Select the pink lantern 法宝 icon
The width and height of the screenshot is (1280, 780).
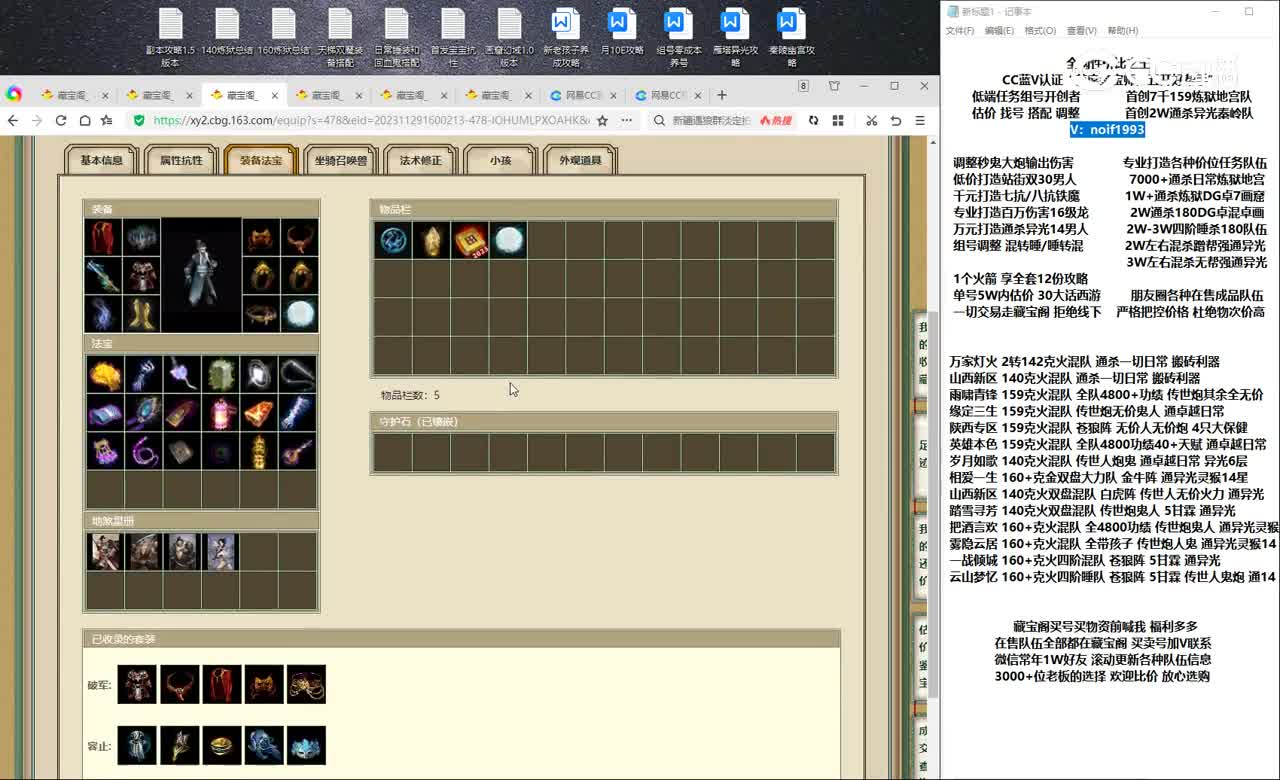pos(220,412)
